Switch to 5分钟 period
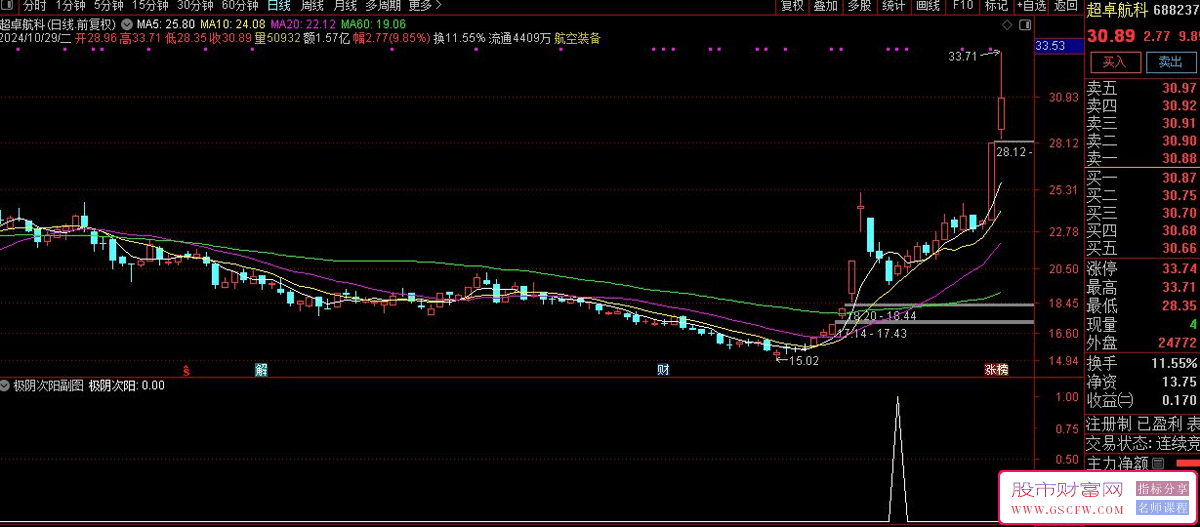 (109, 6)
